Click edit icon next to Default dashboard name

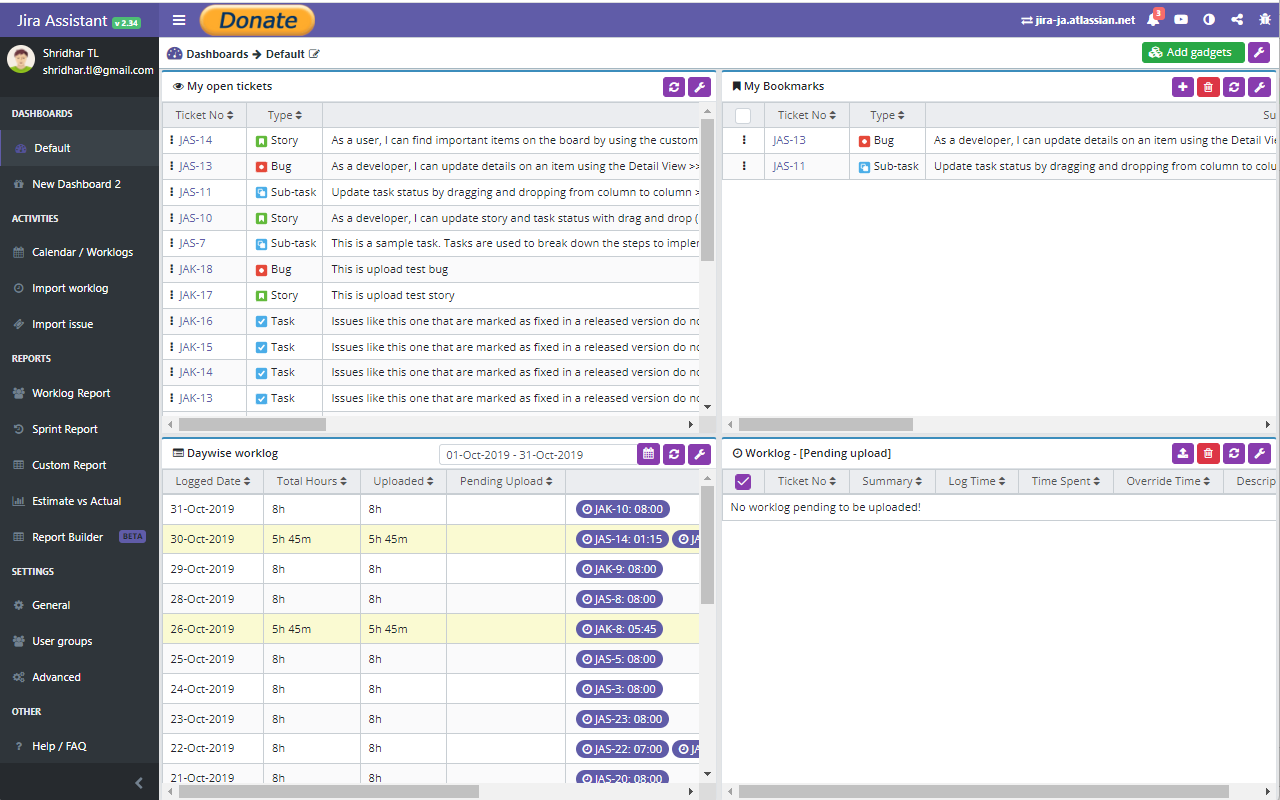(x=314, y=54)
